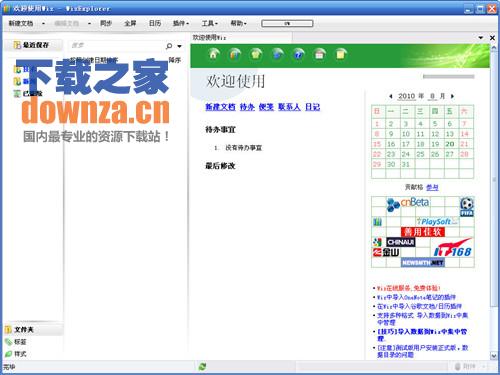
Task: Open the IT168 logo
Action: click(x=453, y=248)
